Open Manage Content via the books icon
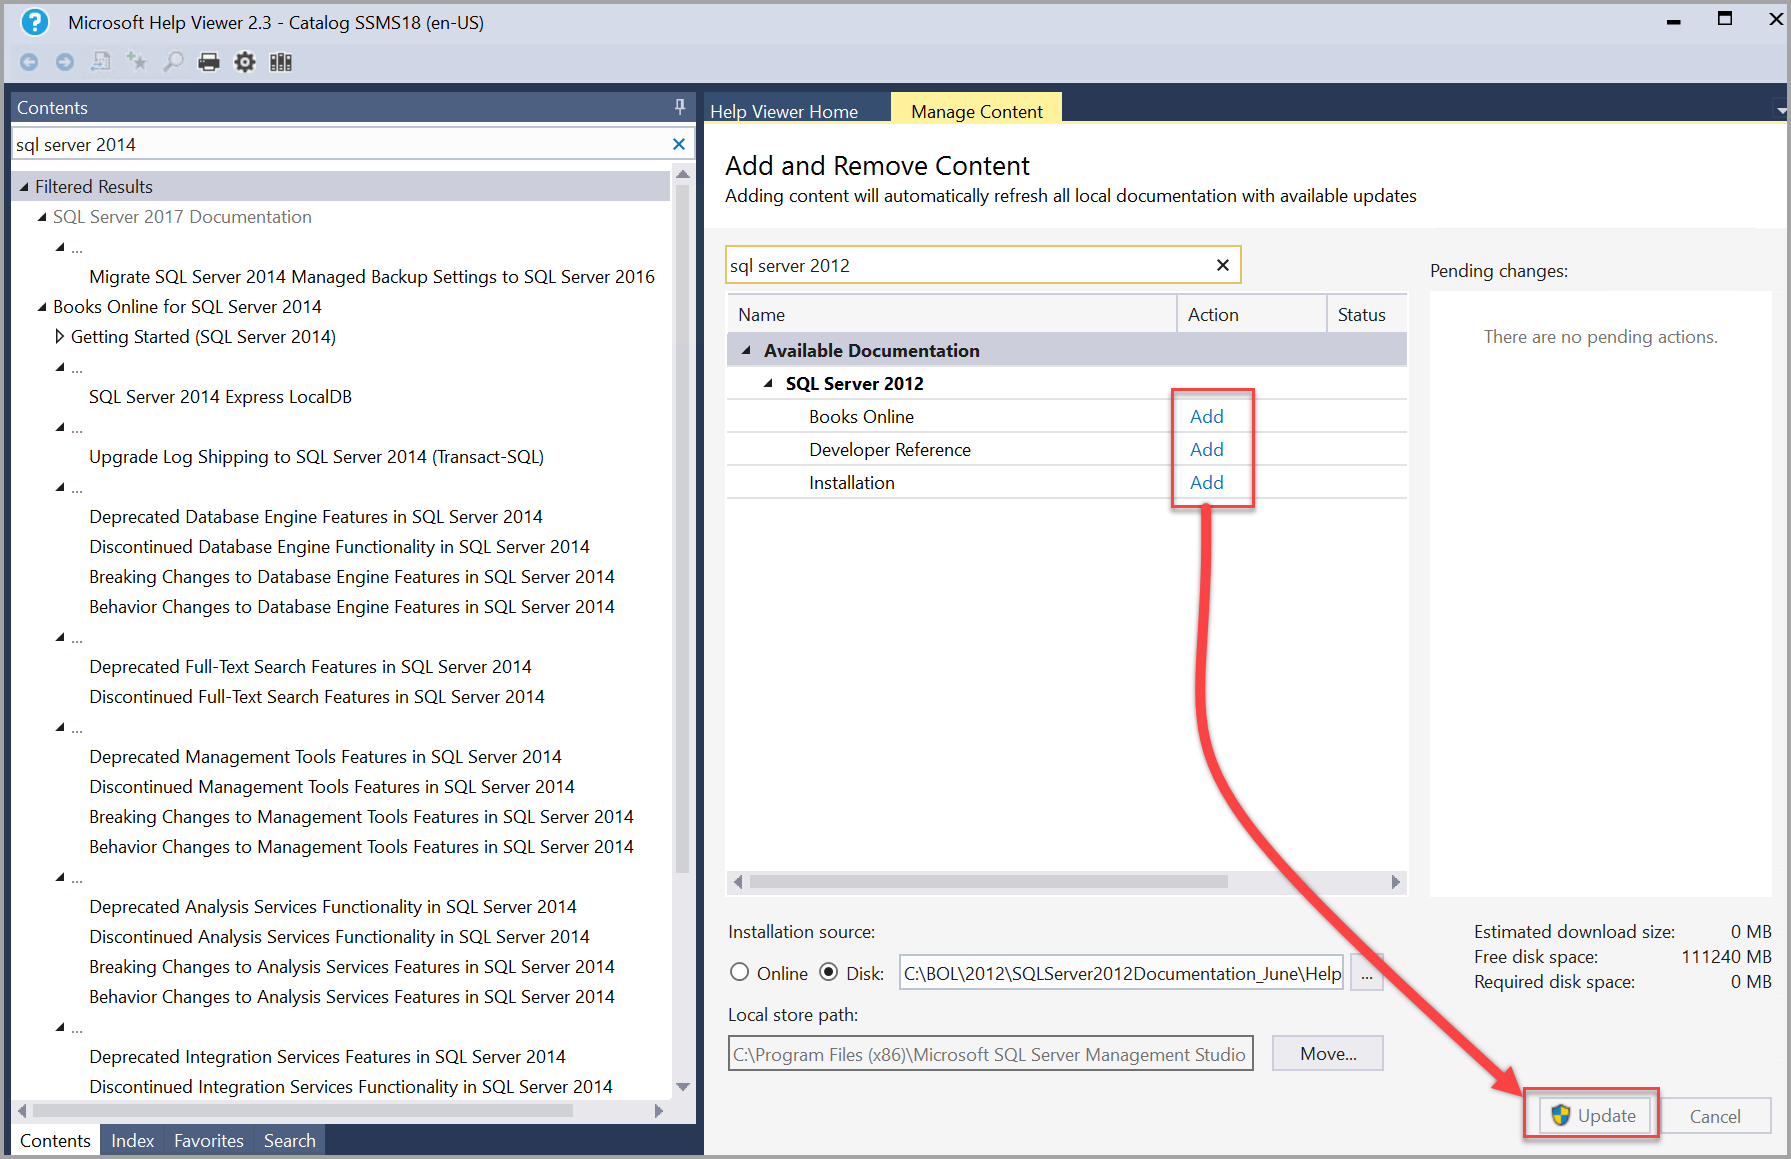1791x1159 pixels. tap(281, 61)
